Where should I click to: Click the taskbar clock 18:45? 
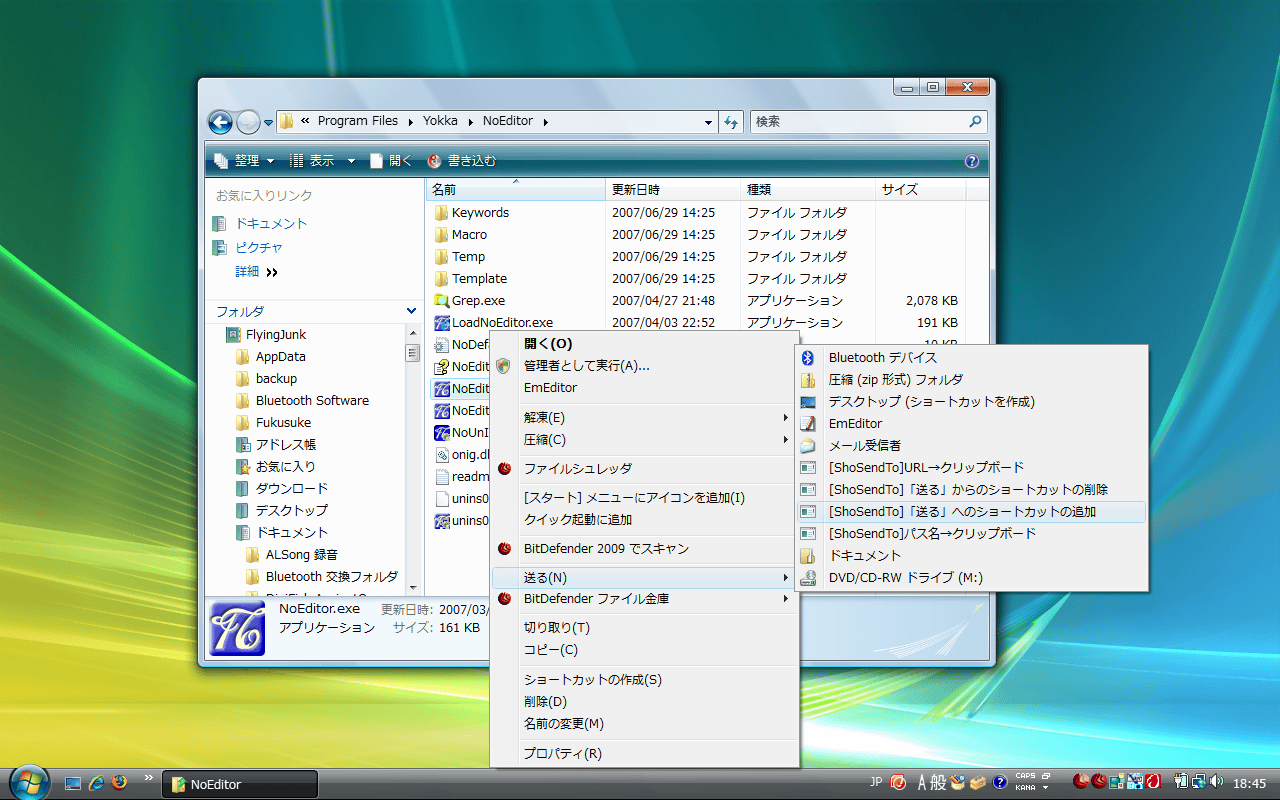point(1250,783)
